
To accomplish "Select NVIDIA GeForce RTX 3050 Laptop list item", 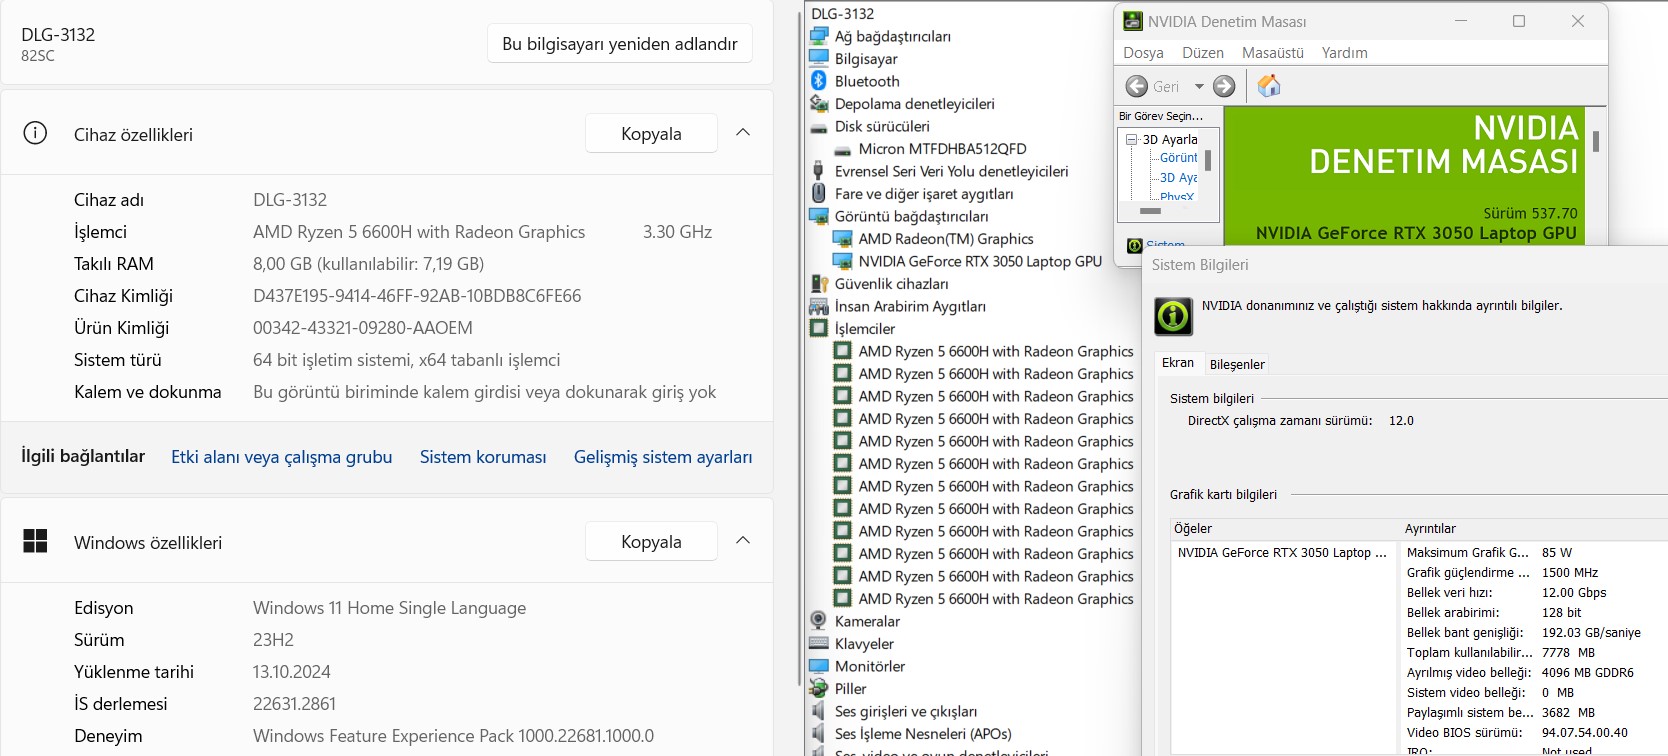I will click(1282, 552).
